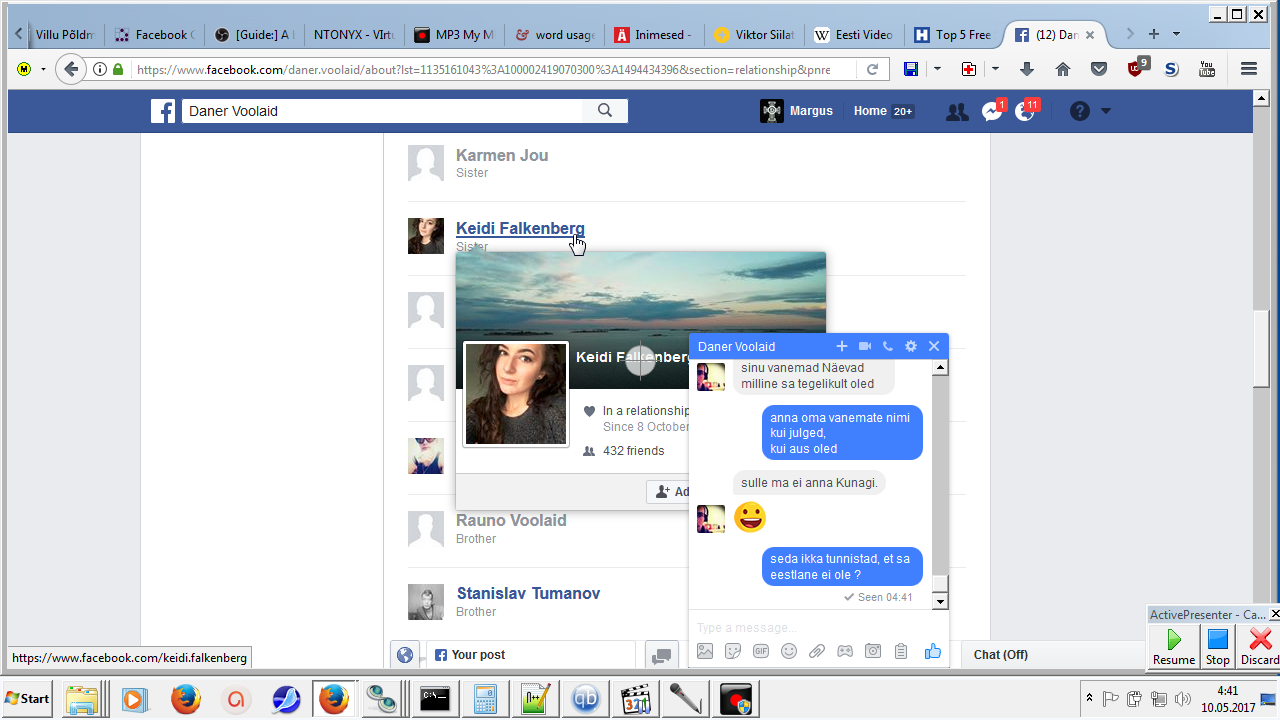Click the Home link in Facebook header
Image resolution: width=1280 pixels, height=720 pixels.
870,111
